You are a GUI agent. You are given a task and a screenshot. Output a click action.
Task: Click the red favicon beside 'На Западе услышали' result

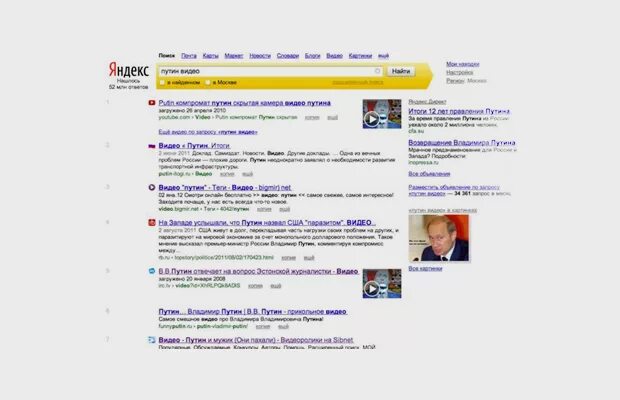(x=152, y=223)
